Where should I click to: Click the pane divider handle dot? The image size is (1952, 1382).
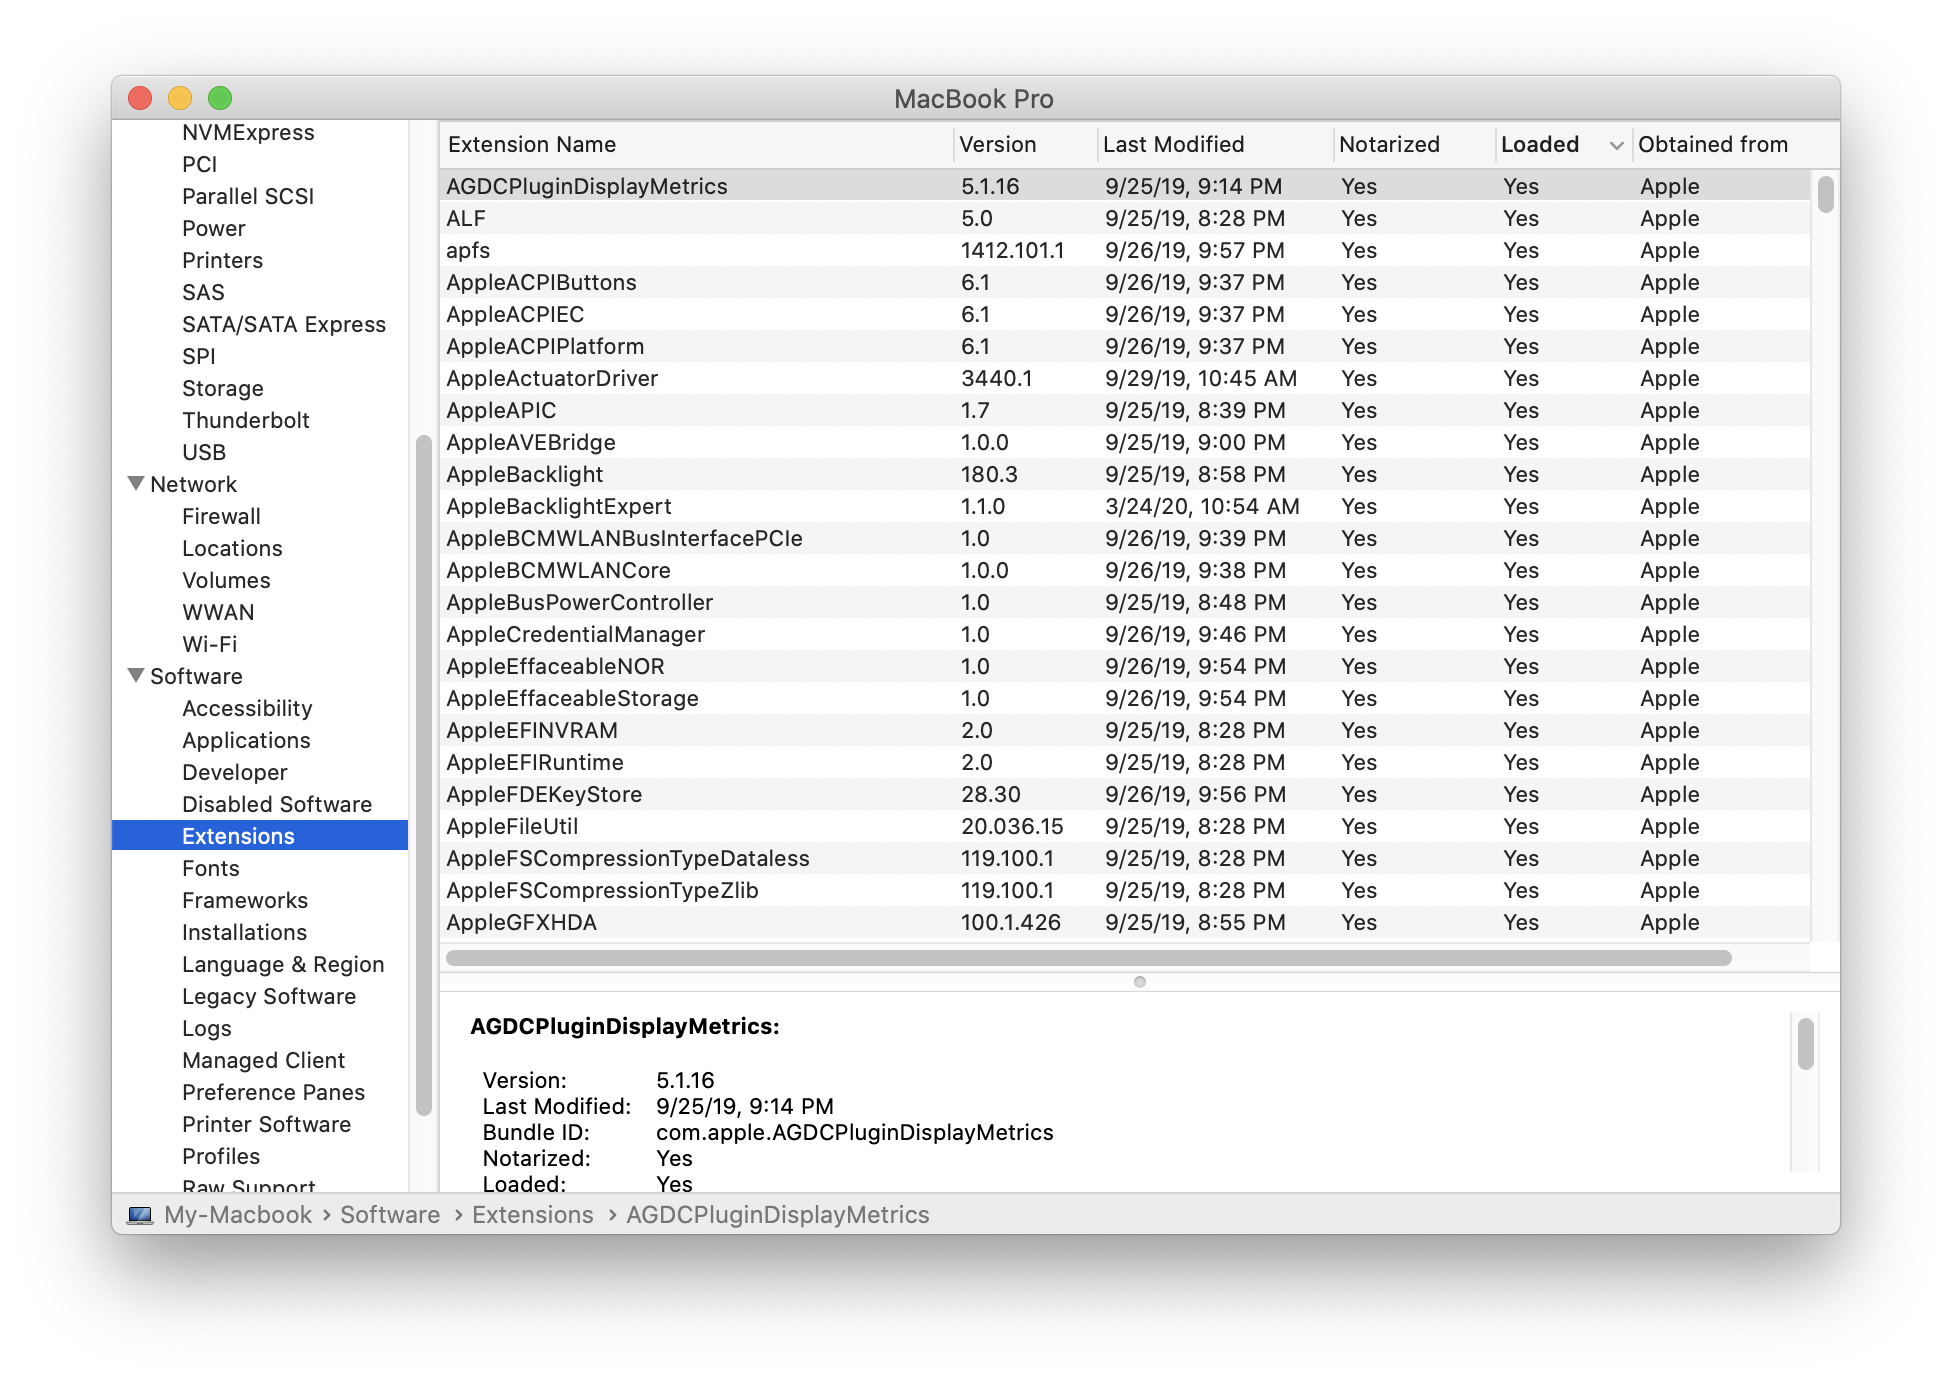point(1139,982)
